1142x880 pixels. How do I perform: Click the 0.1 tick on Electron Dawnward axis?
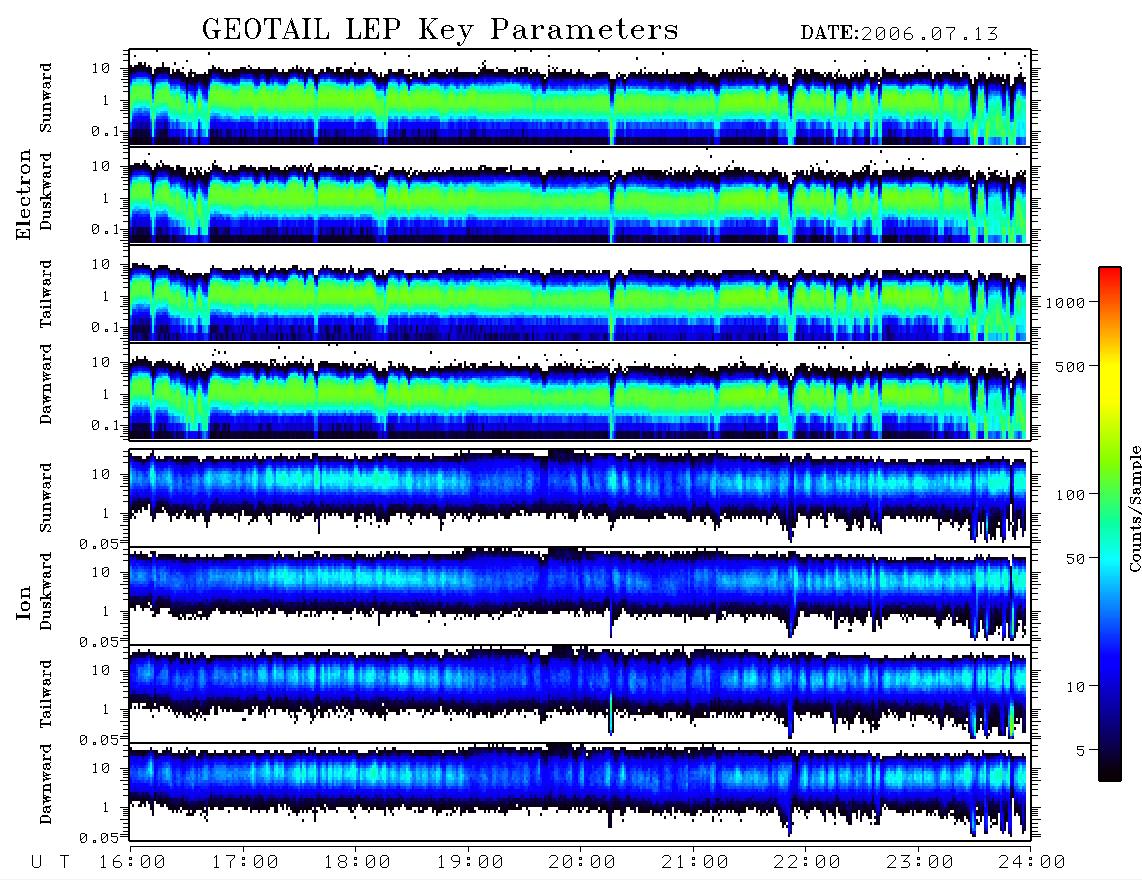tap(105, 425)
